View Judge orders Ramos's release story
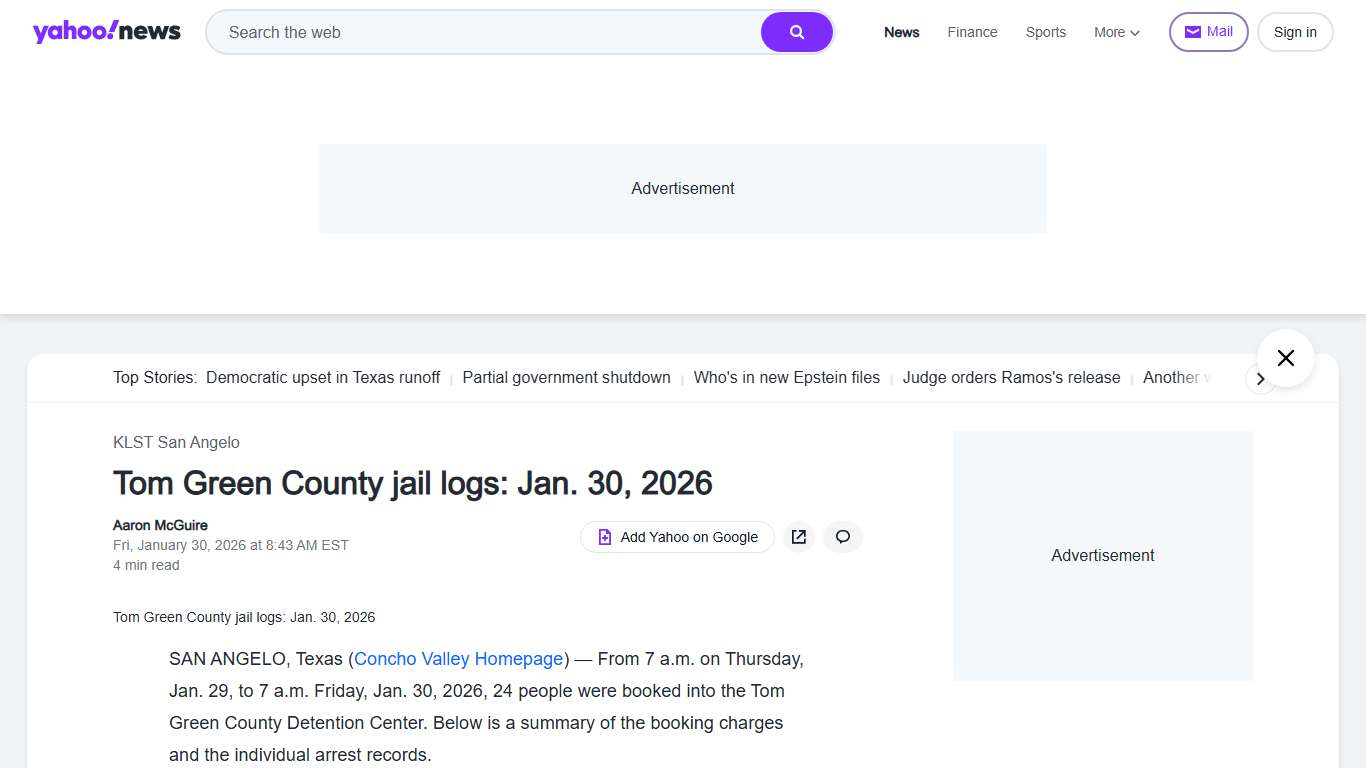The width and height of the screenshot is (1366, 768). pyautogui.click(x=1011, y=377)
